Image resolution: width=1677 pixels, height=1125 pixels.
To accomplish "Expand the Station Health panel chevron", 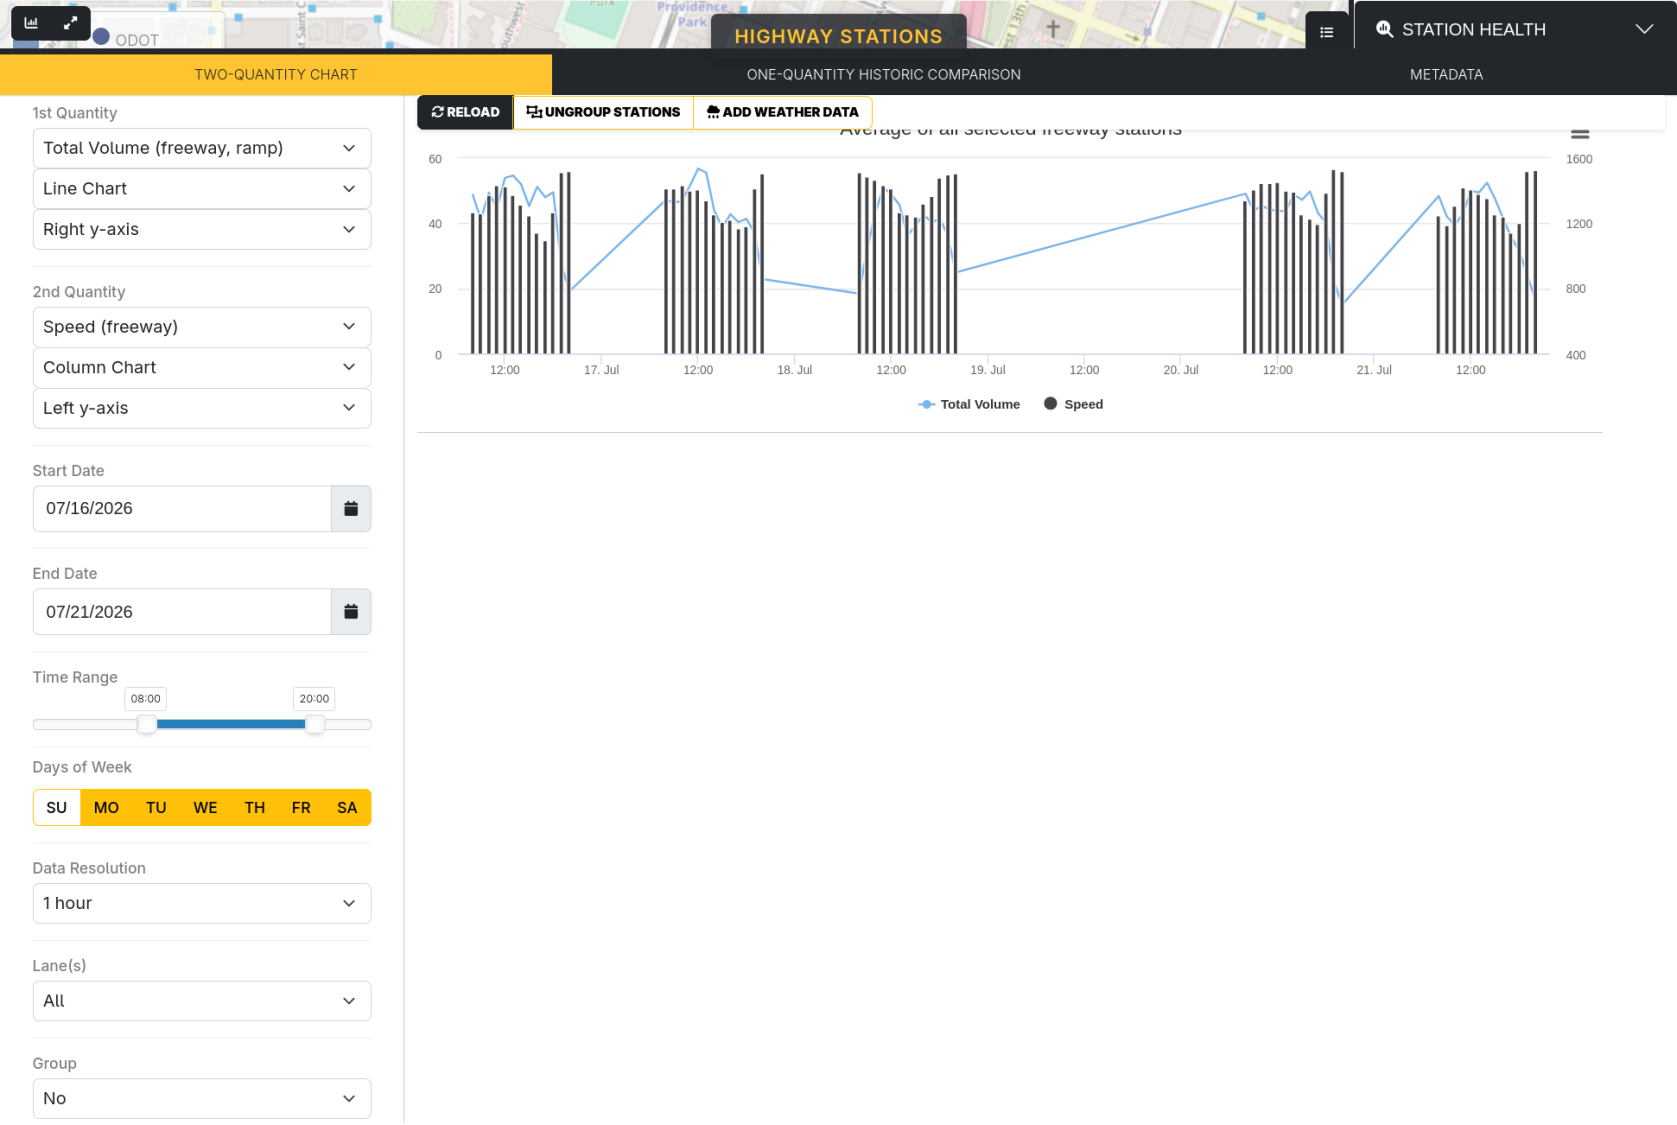I will 1644,29.
